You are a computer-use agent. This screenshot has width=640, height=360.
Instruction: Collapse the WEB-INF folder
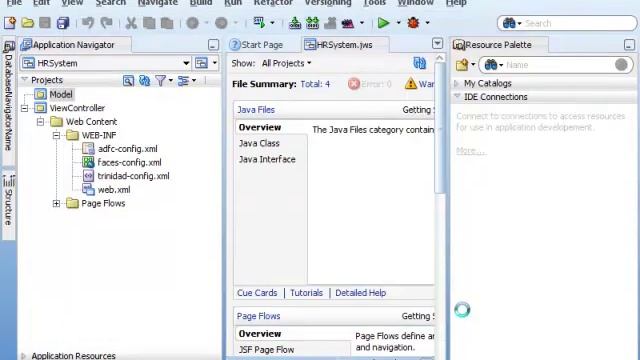tap(56, 135)
